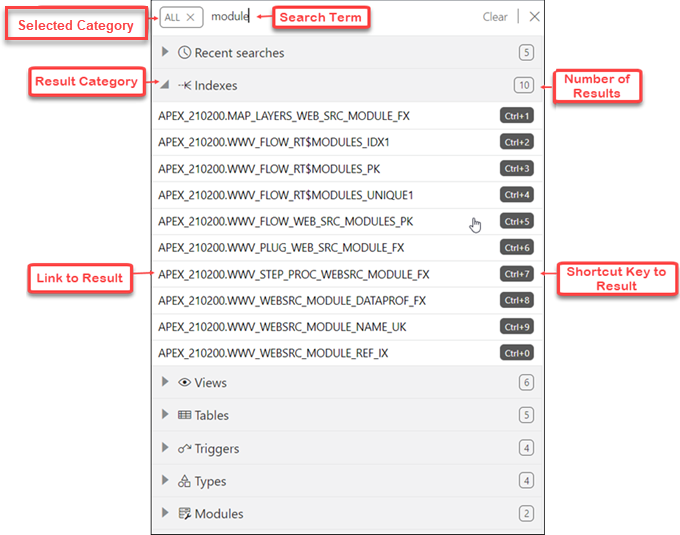Open APEX_210200.MAP_LAYERS_WEB_SRC_MODULE_FX result
This screenshot has height=535, width=680.
click(284, 116)
